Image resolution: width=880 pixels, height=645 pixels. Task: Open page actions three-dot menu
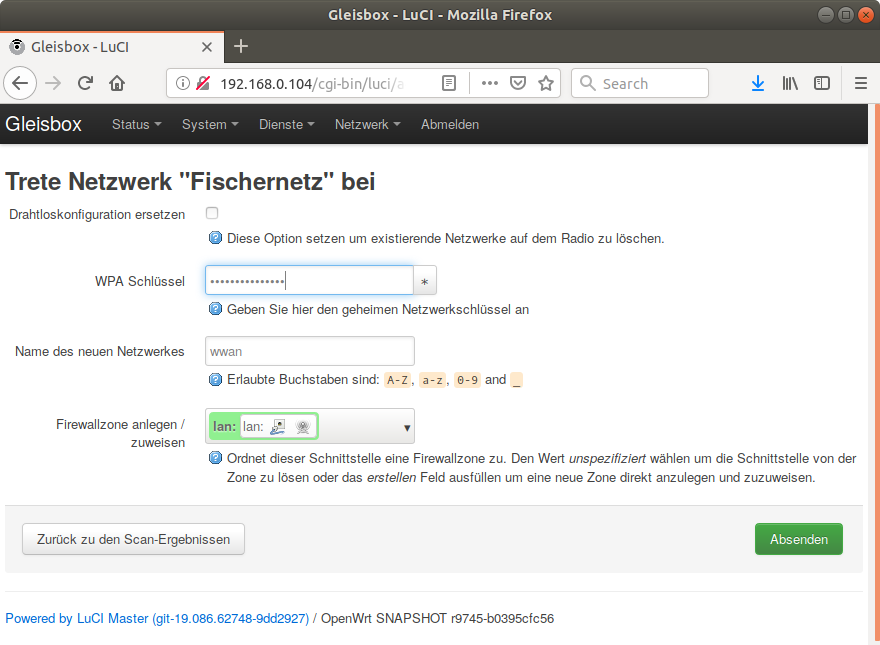tap(489, 83)
